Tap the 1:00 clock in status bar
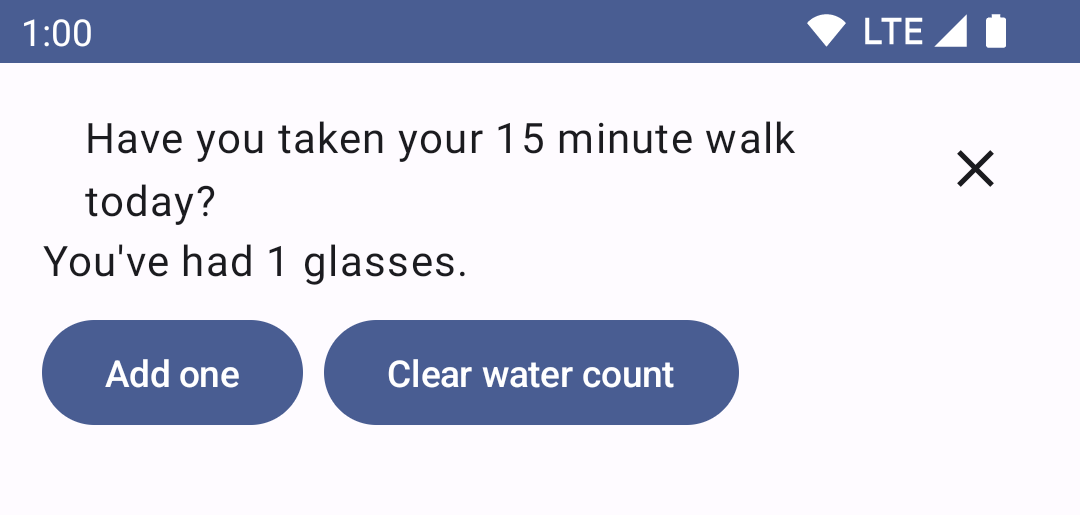The width and height of the screenshot is (1080, 515). coord(57,33)
